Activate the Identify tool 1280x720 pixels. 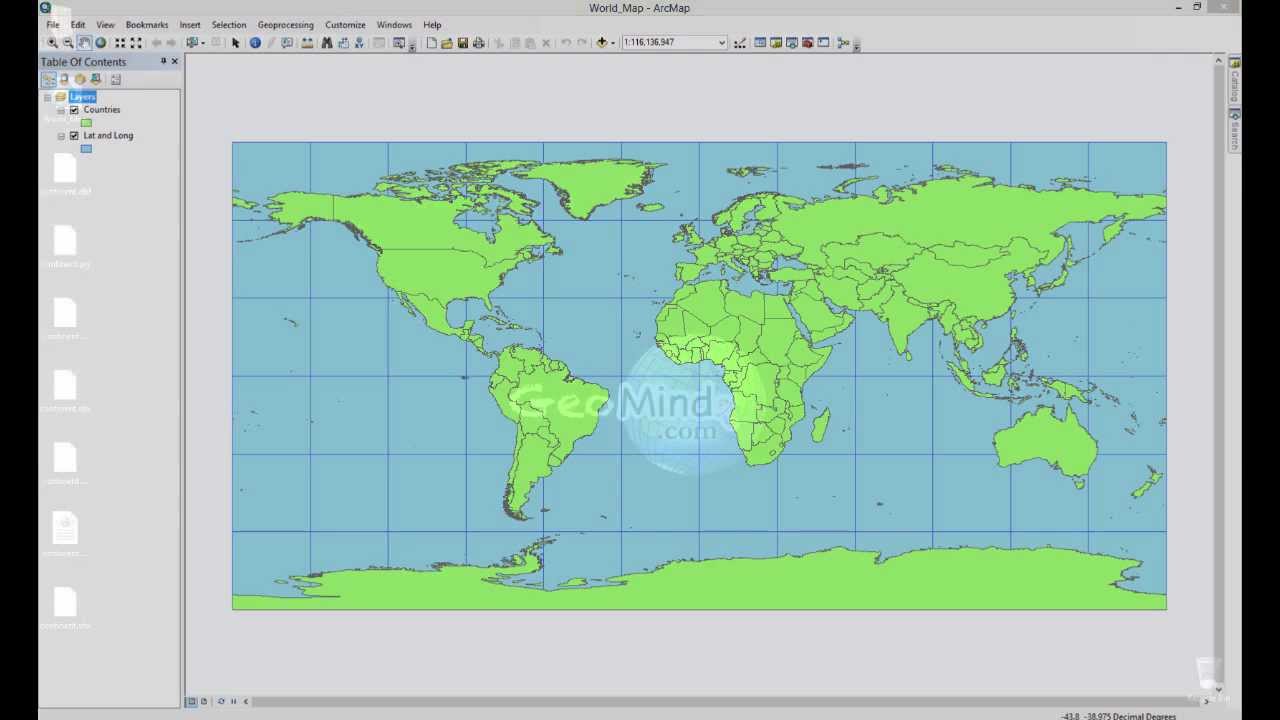[255, 42]
